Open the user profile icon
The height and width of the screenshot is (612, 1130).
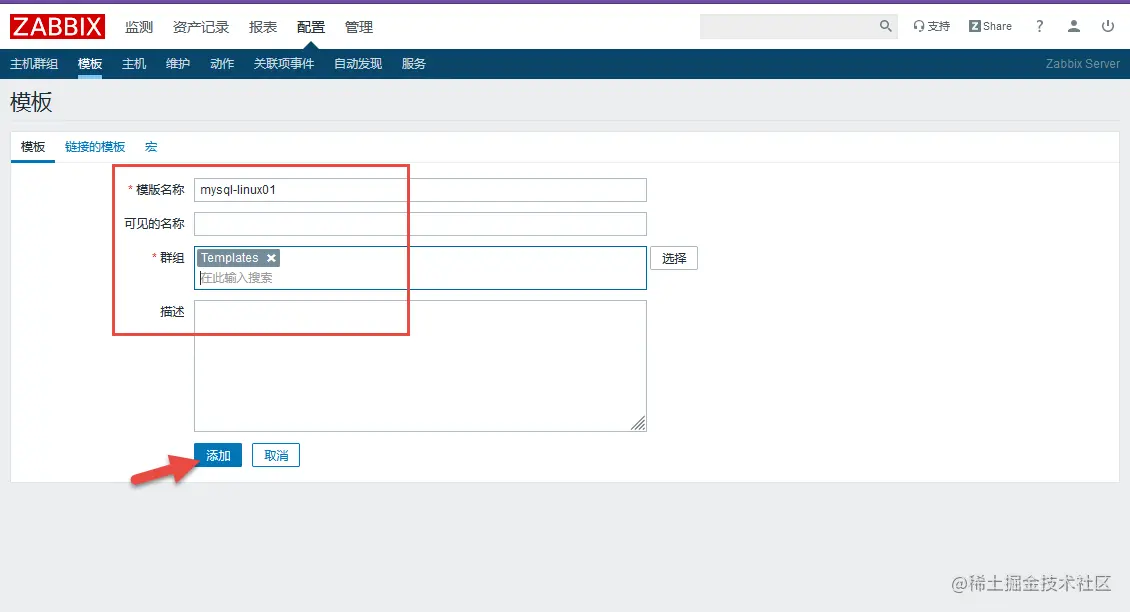coord(1074,26)
